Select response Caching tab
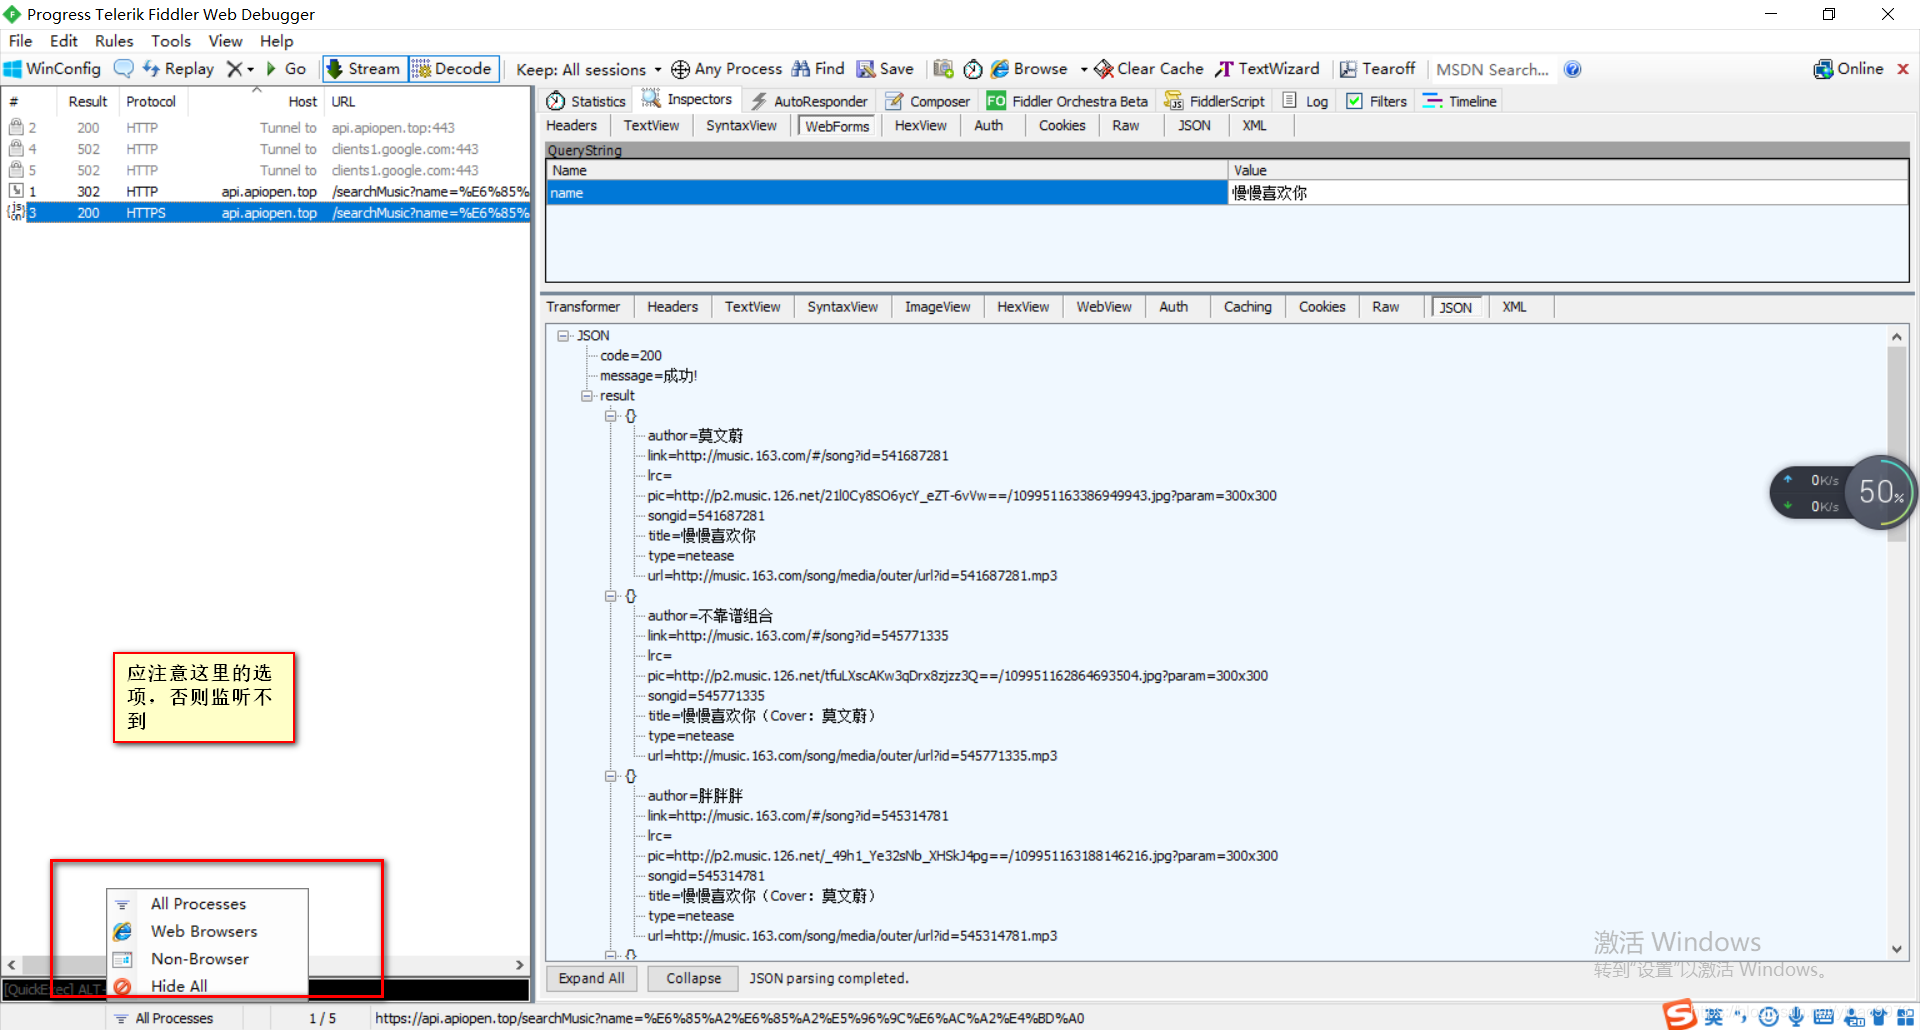Image resolution: width=1920 pixels, height=1030 pixels. tap(1248, 307)
